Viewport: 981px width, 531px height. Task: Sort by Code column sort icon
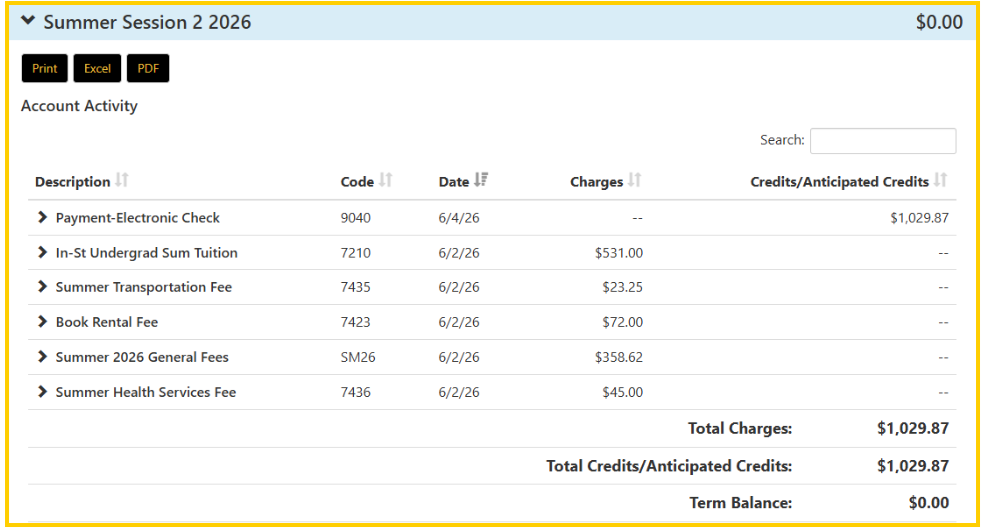point(386,180)
